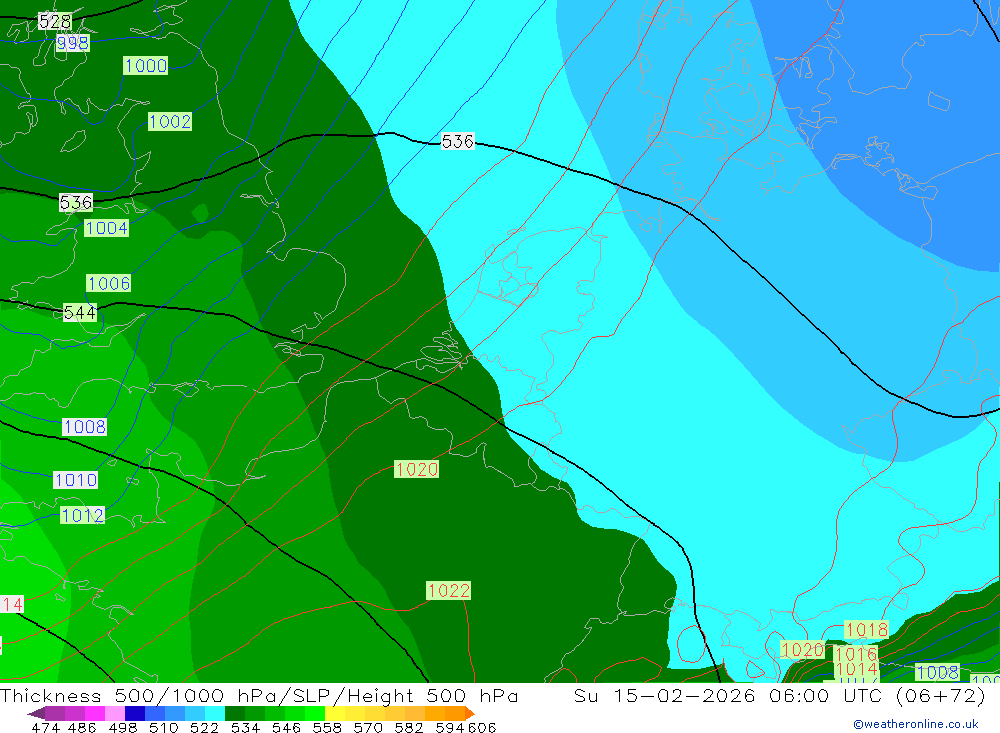Click the 546 legend value
The image size is (1000, 733).
pos(286,727)
